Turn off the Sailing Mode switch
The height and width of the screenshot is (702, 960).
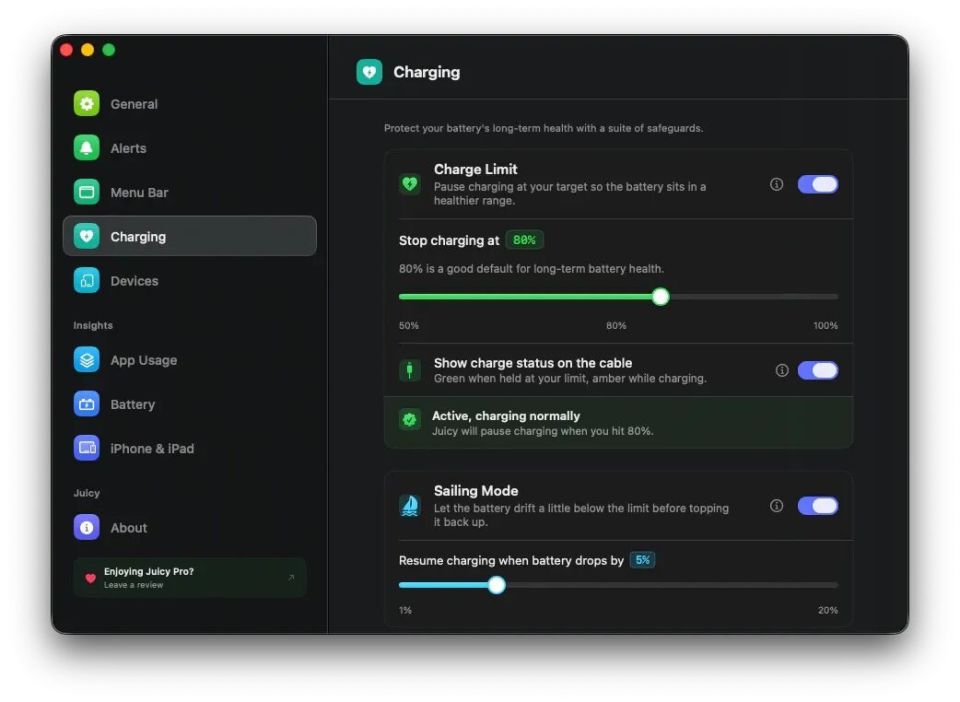817,506
